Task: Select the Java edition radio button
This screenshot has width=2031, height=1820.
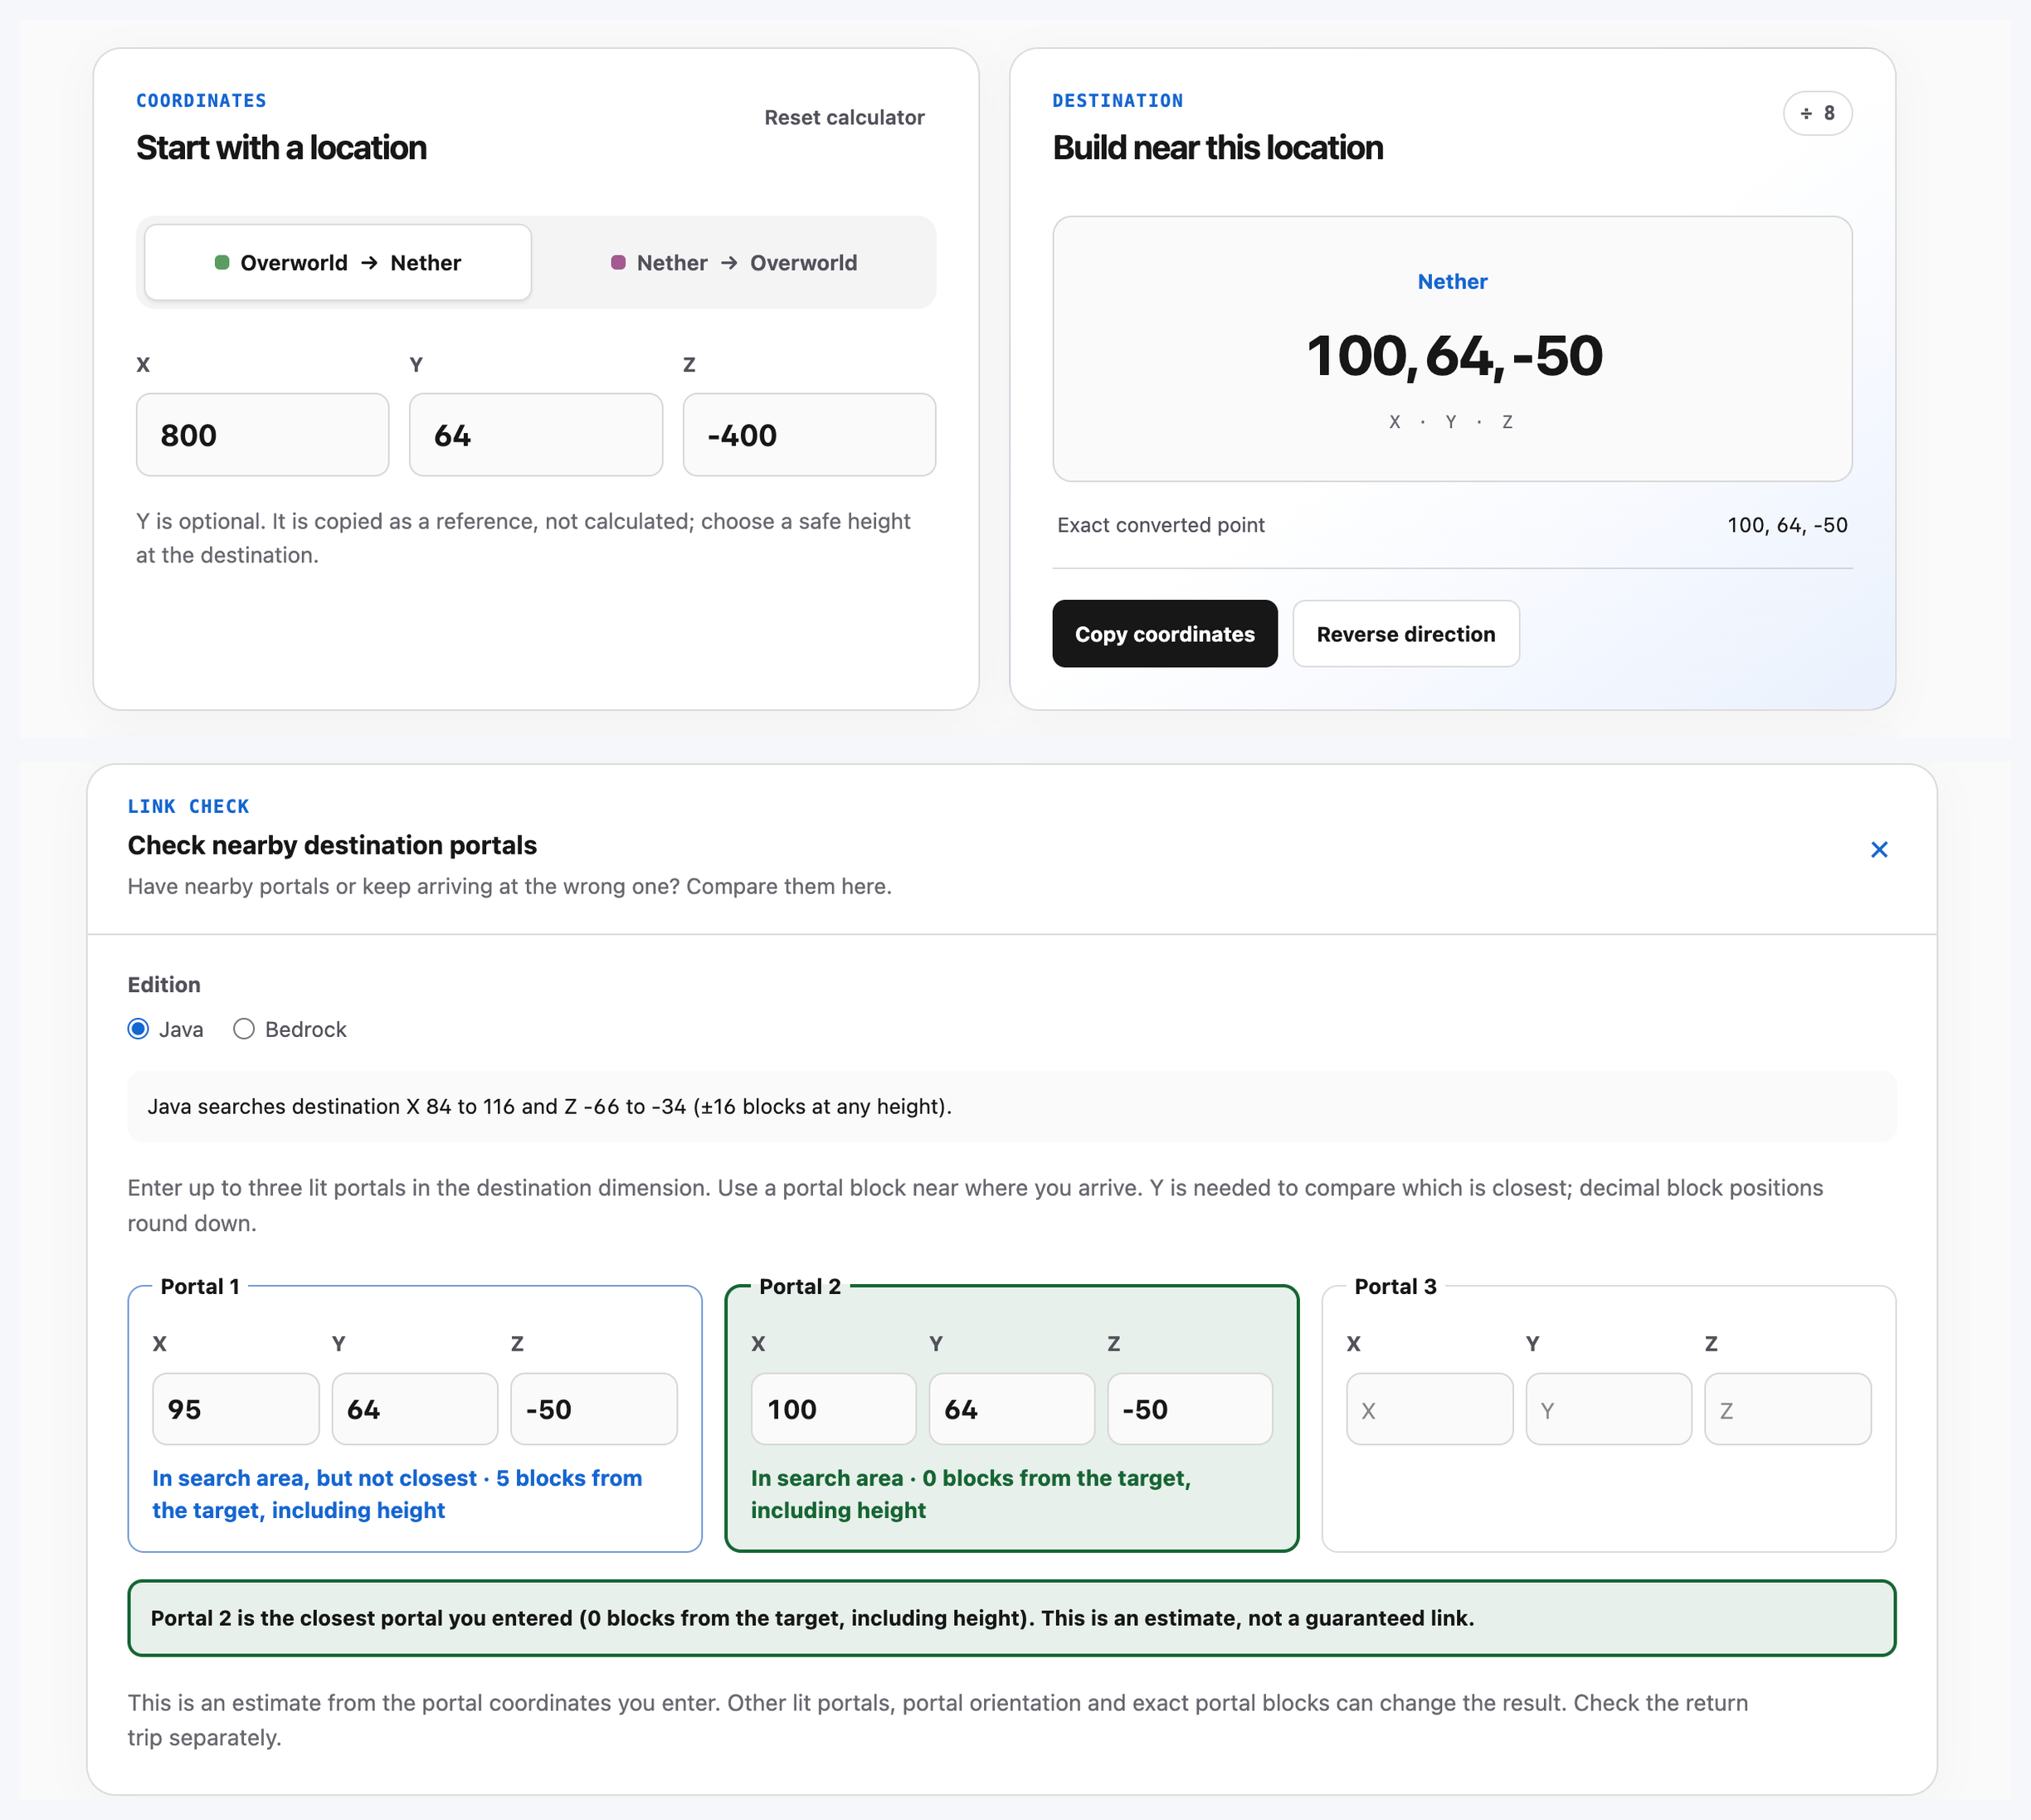Action: [138, 1029]
